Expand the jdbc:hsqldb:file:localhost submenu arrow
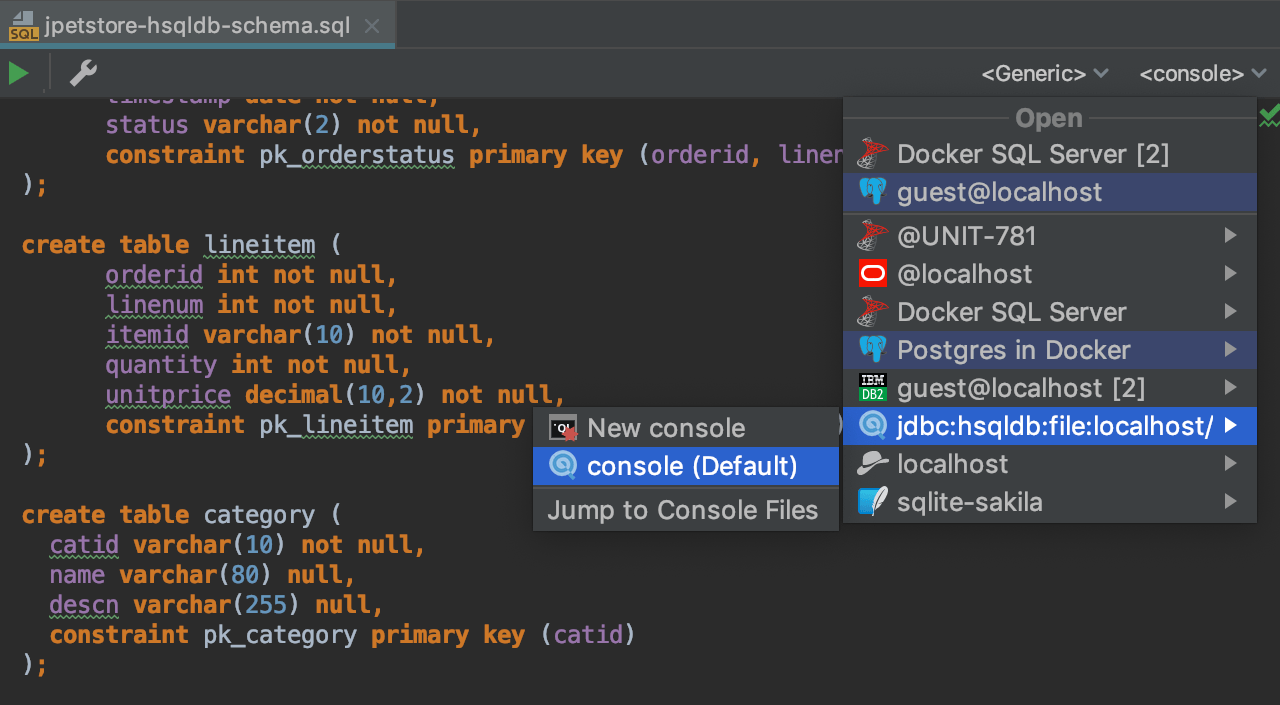This screenshot has width=1280, height=705. [1231, 426]
